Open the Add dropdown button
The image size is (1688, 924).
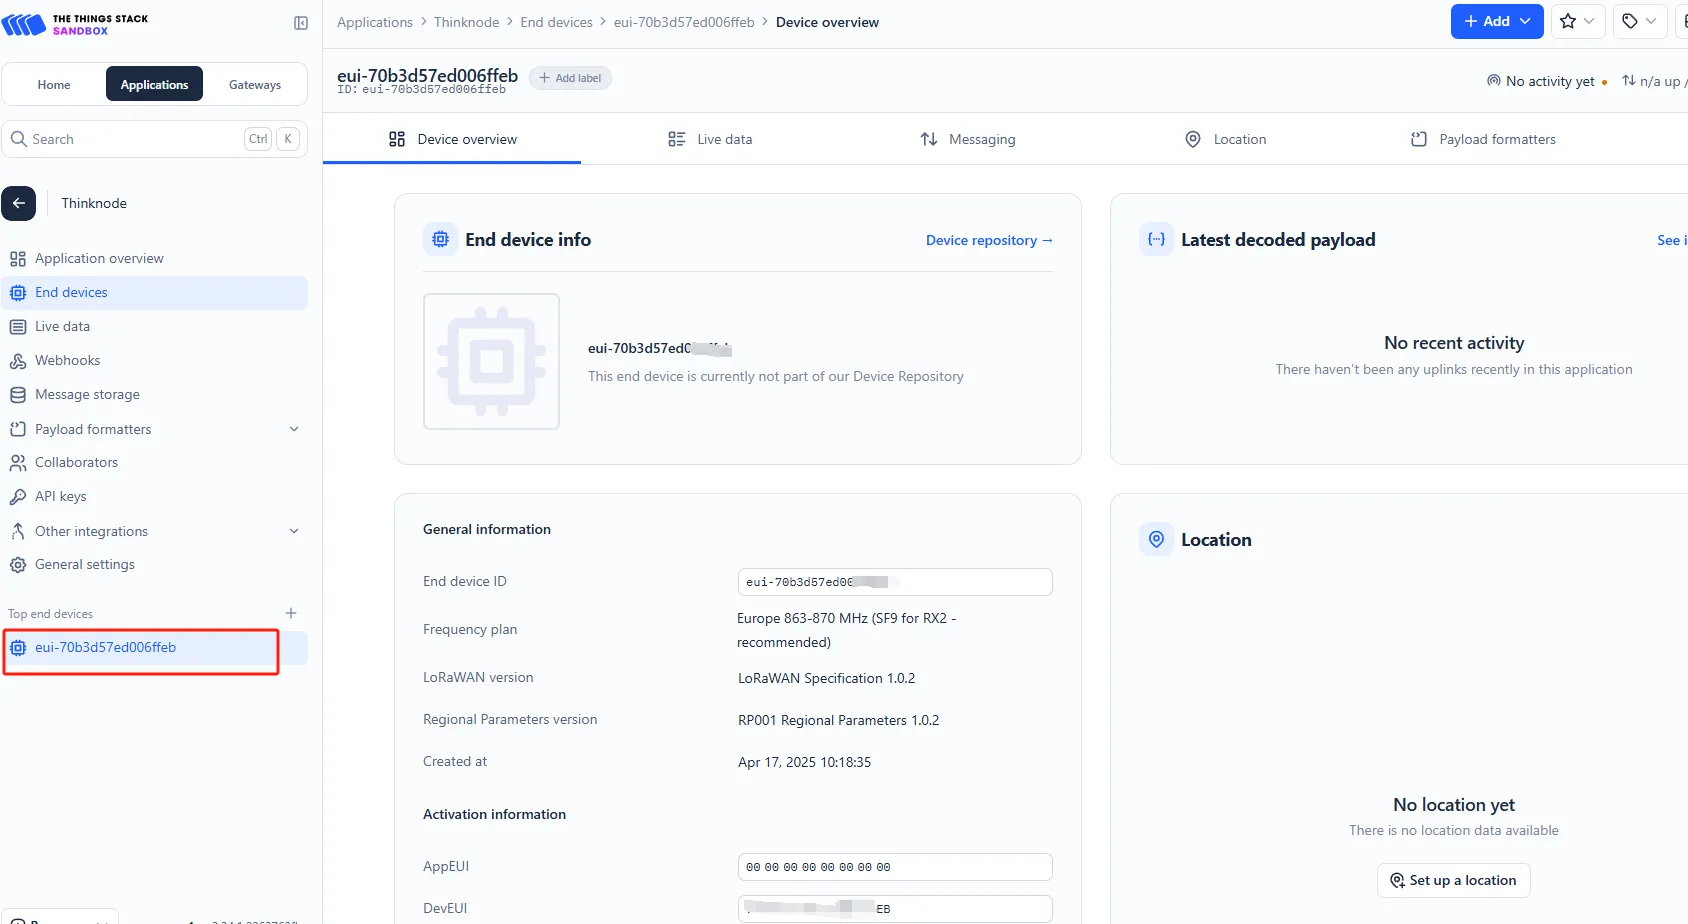1496,21
